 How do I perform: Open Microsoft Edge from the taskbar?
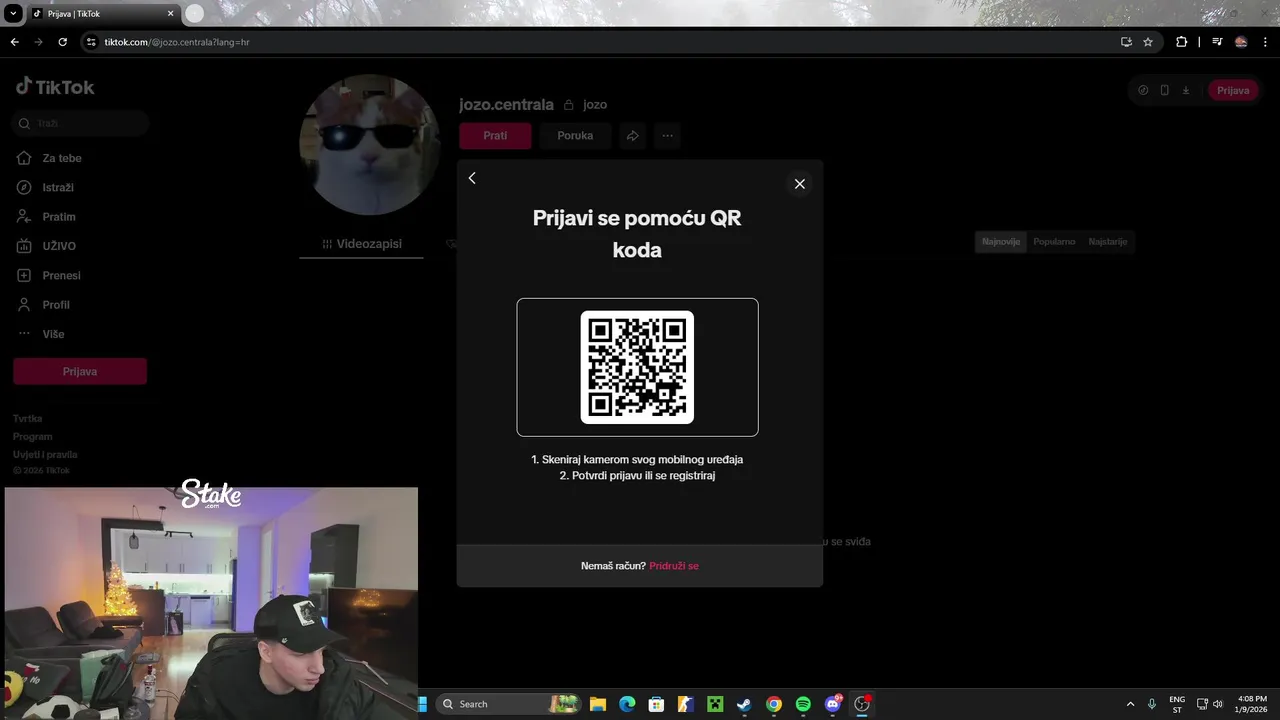click(x=627, y=704)
